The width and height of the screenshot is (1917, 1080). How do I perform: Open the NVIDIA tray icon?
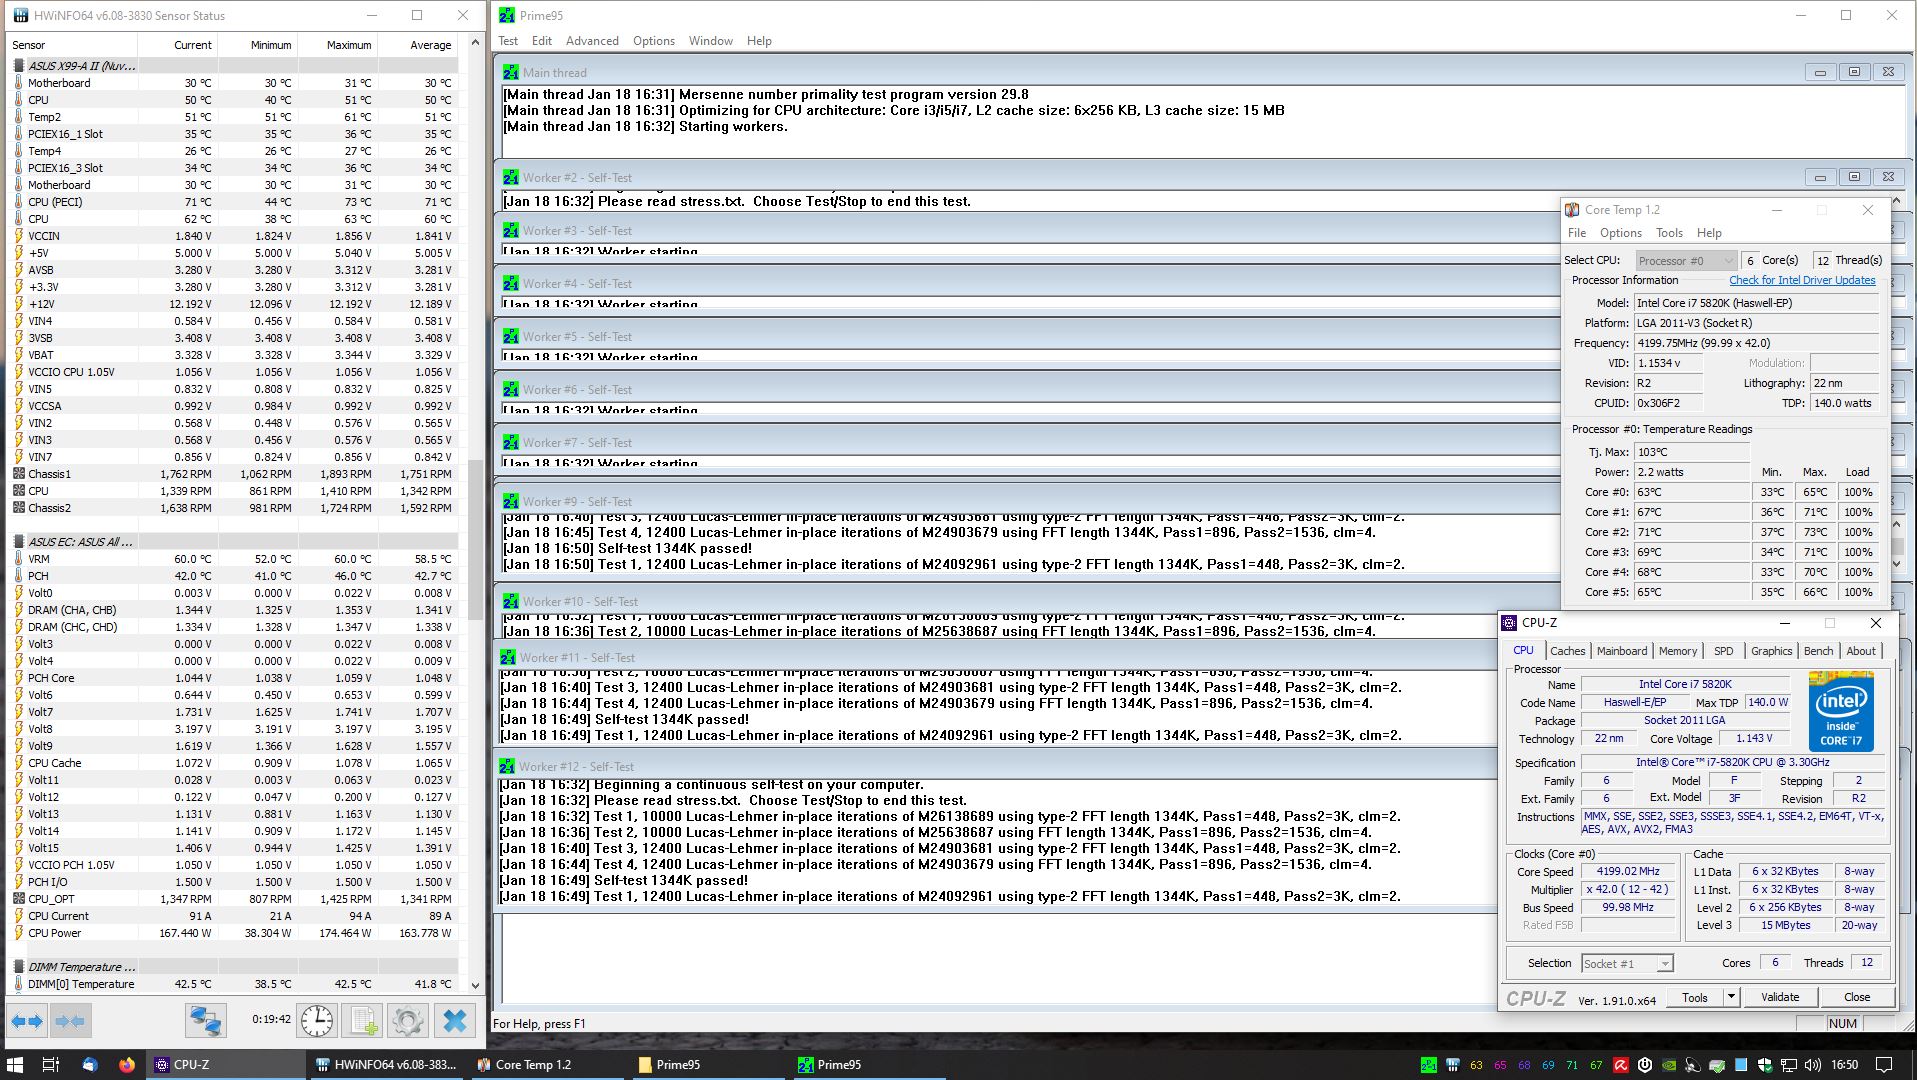(1669, 1065)
